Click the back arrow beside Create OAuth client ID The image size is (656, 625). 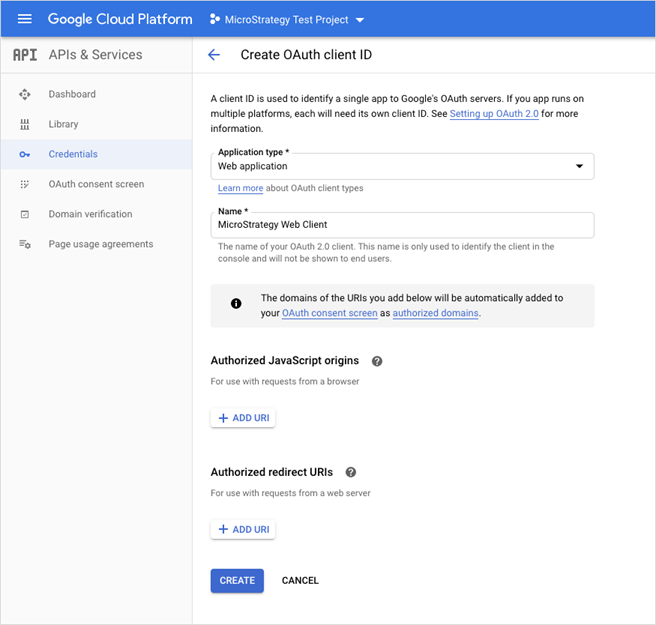tap(214, 55)
